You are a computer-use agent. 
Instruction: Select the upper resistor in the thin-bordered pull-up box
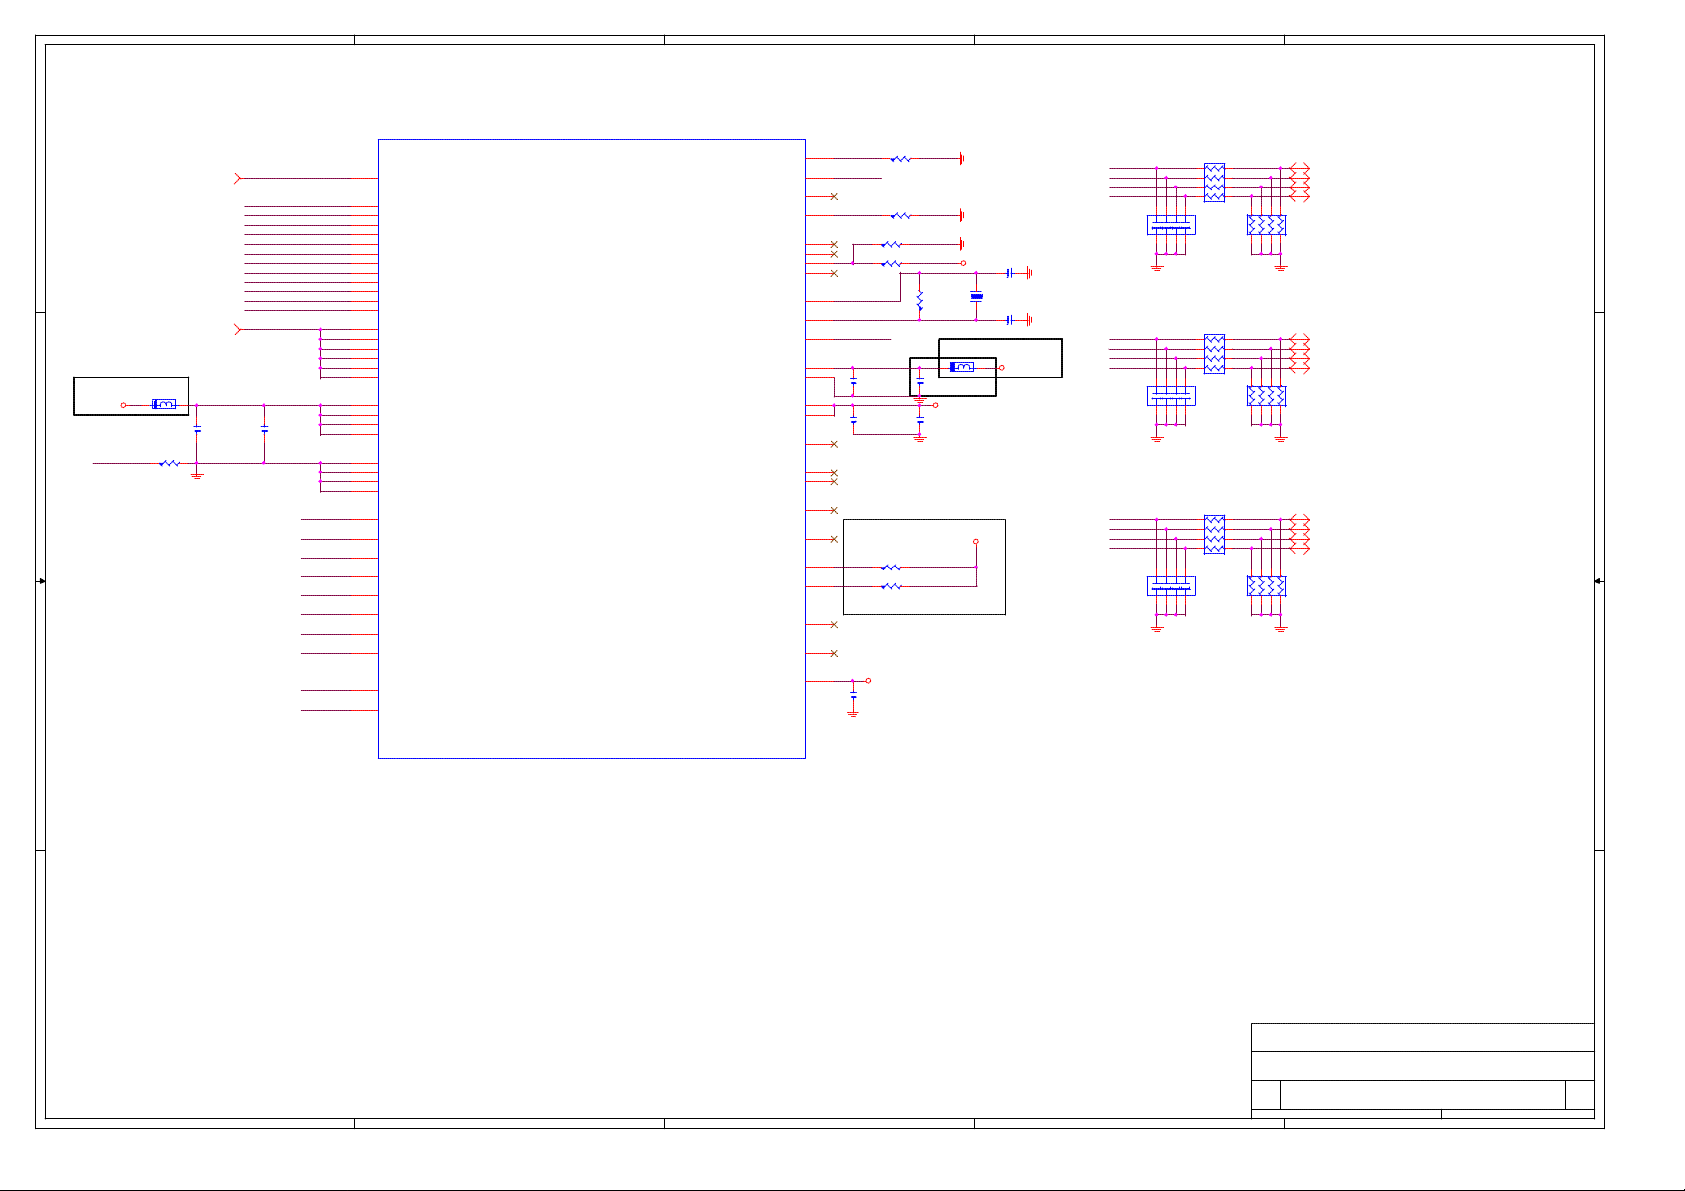891,567
